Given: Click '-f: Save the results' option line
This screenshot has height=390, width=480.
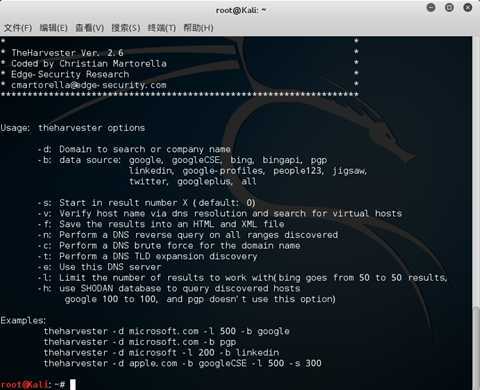Looking at the screenshot, I should click(x=161, y=224).
